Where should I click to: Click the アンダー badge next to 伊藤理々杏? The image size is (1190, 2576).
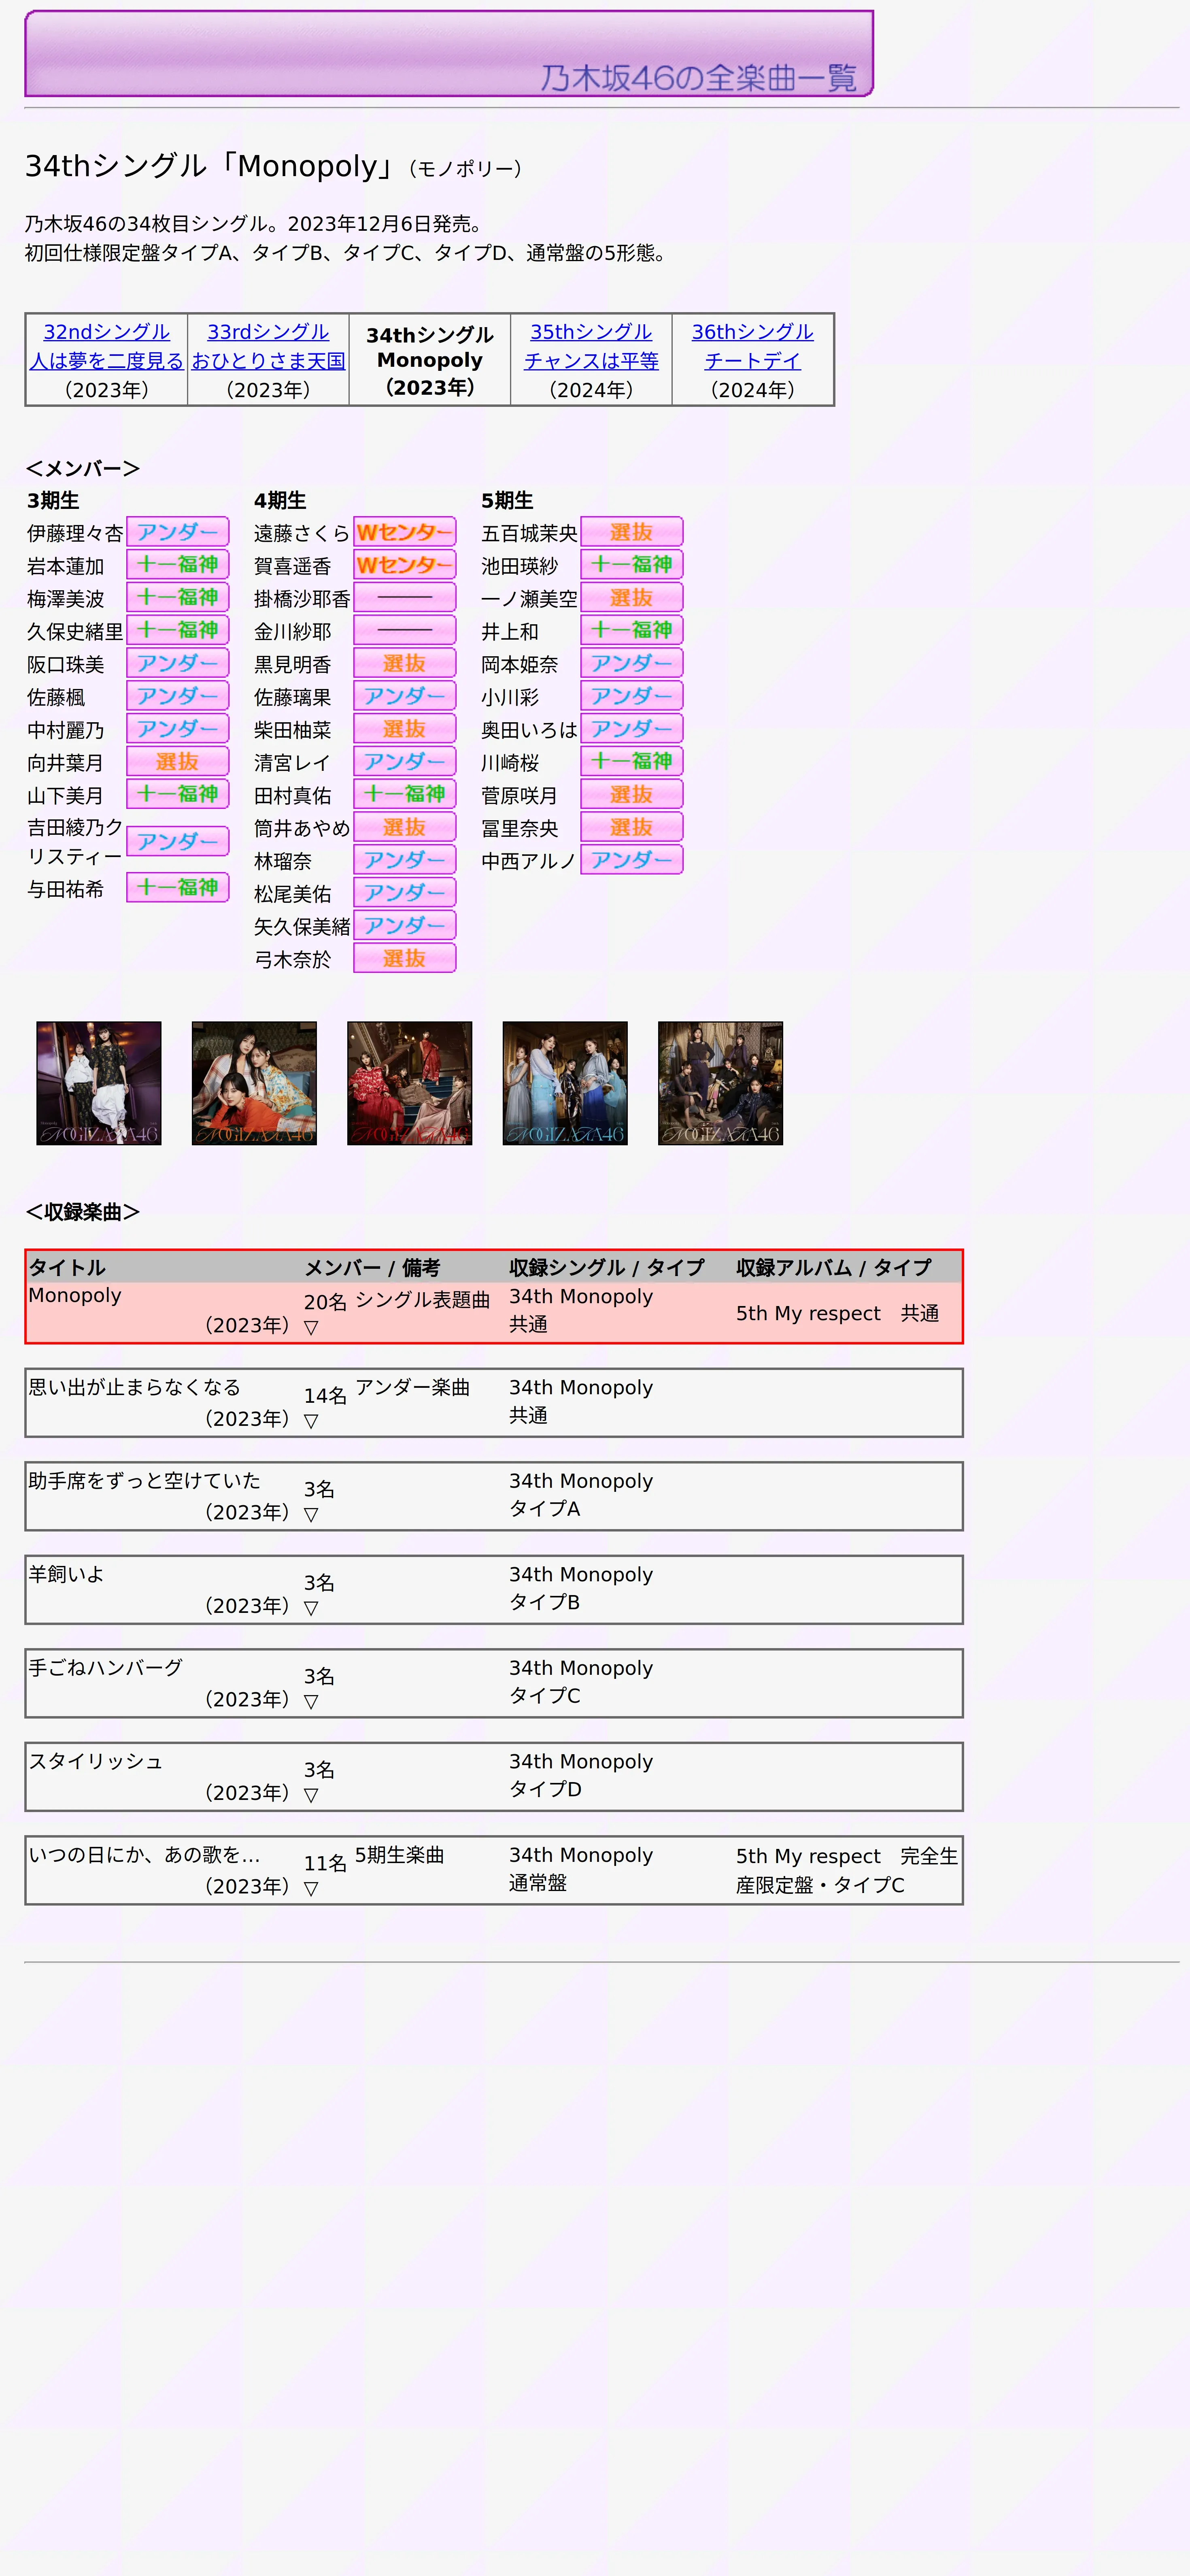click(177, 532)
